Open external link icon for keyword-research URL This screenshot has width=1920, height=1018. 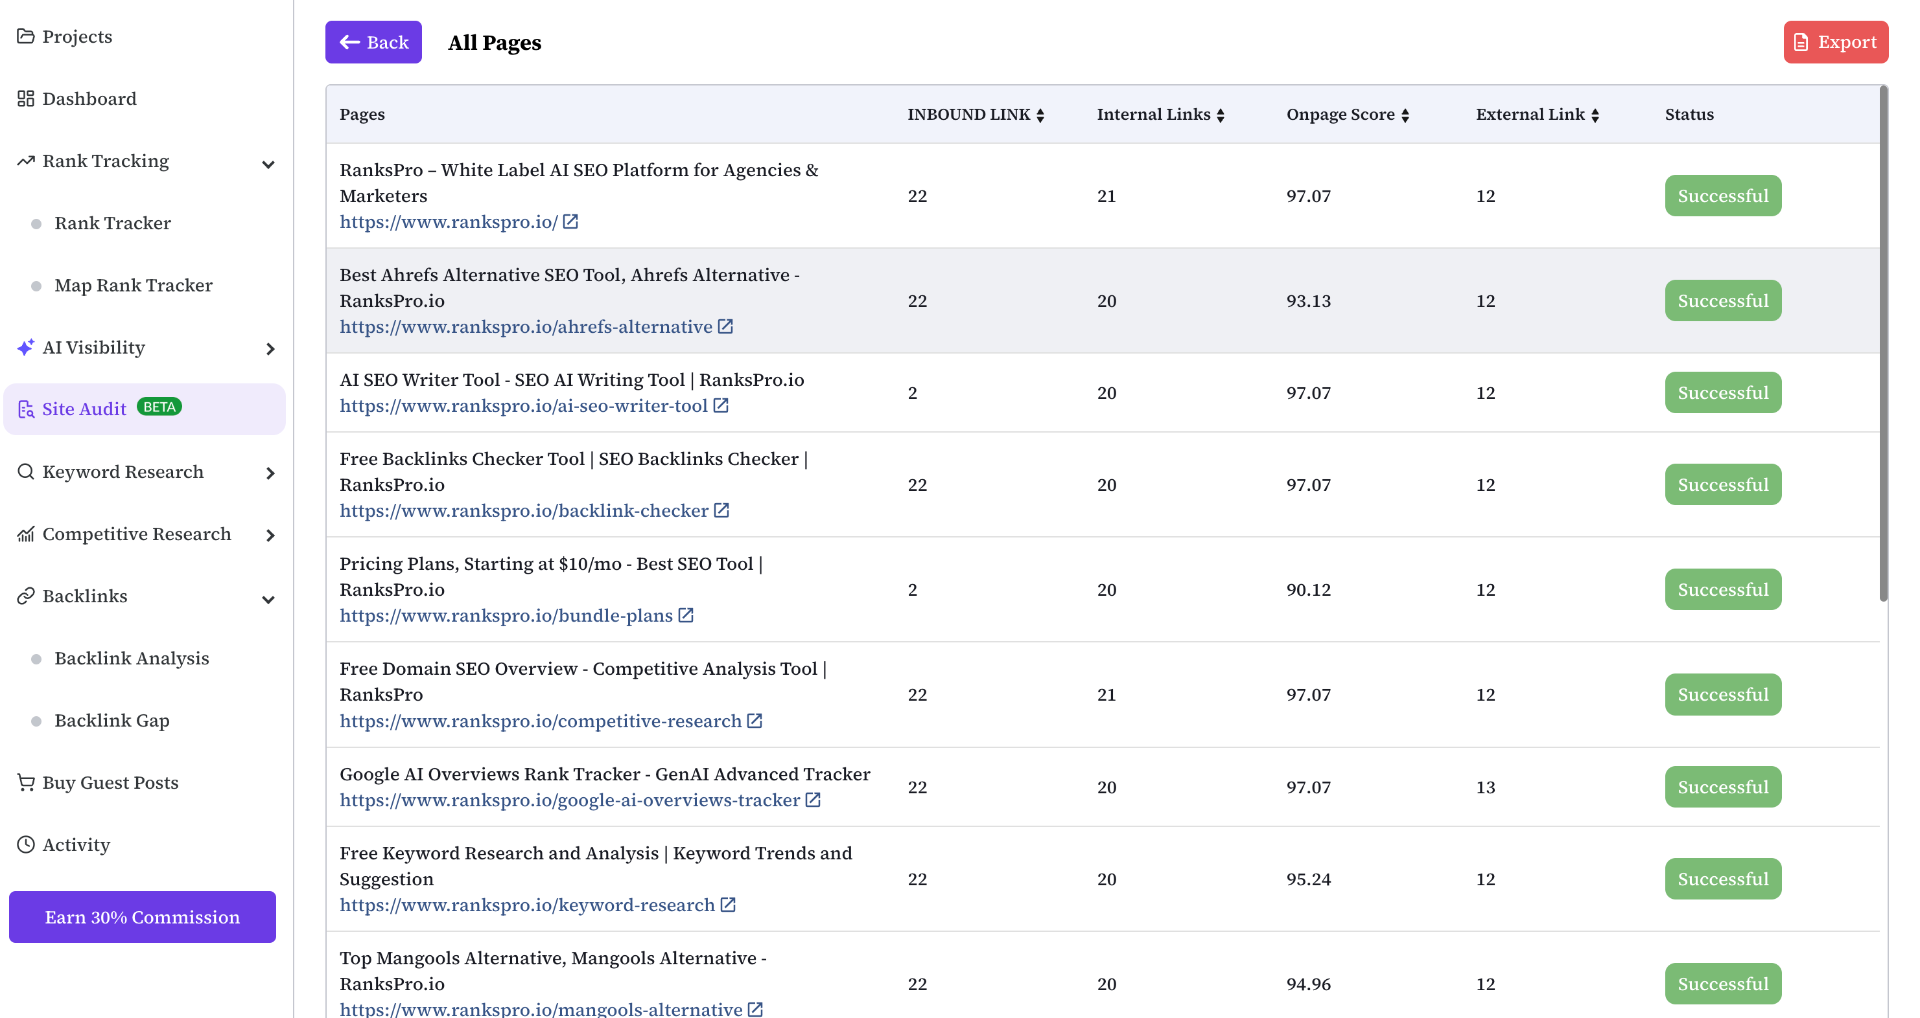pyautogui.click(x=728, y=905)
